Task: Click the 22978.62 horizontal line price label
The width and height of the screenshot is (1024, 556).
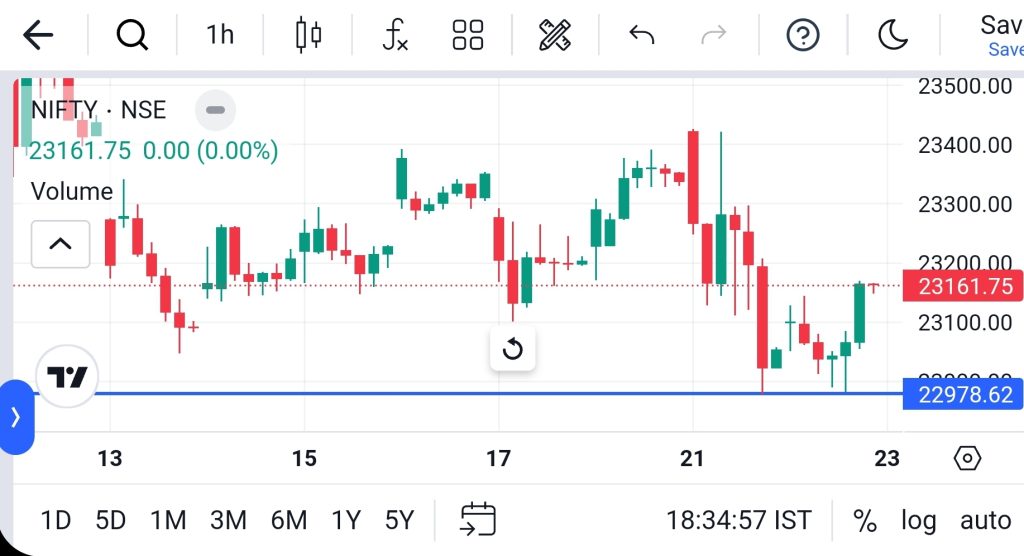Action: (960, 395)
